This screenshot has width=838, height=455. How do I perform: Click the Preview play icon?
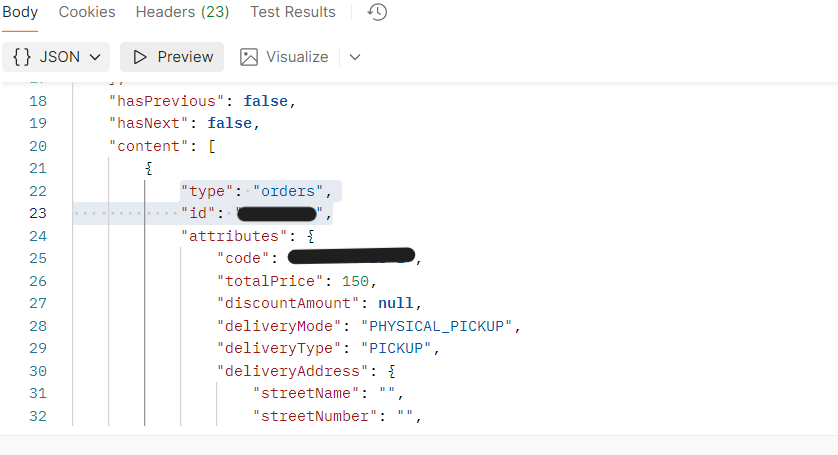[140, 57]
